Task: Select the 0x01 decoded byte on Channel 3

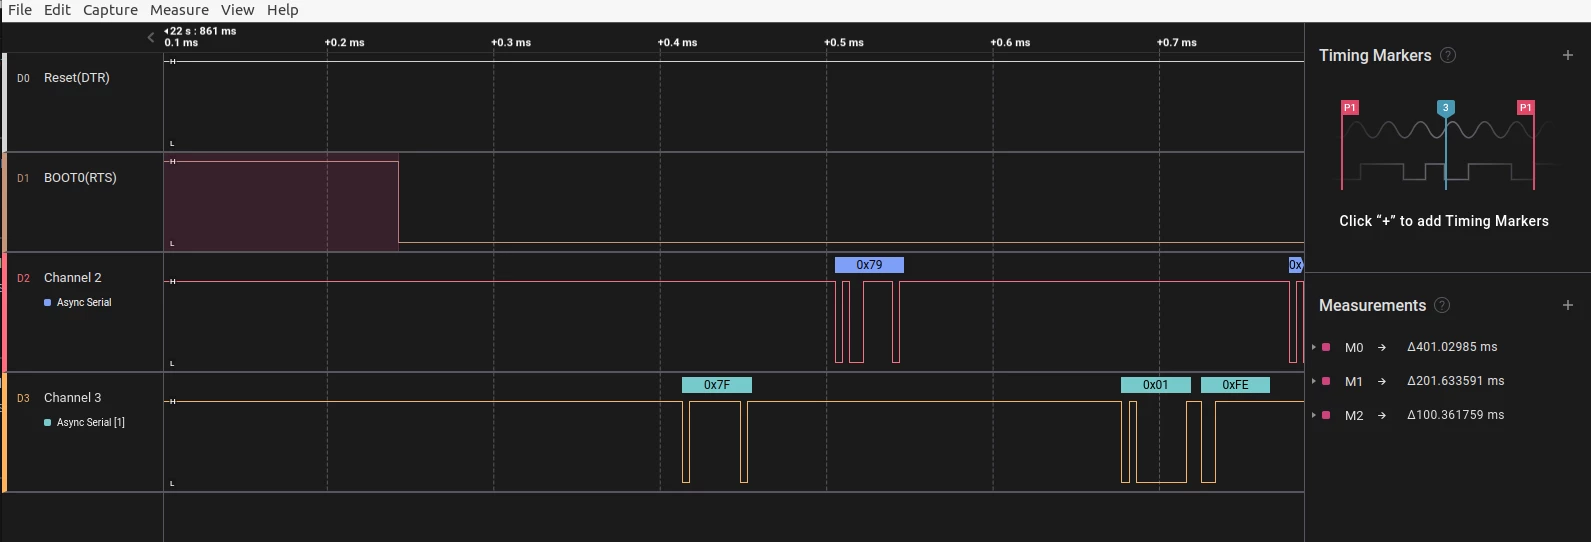Action: (1155, 385)
